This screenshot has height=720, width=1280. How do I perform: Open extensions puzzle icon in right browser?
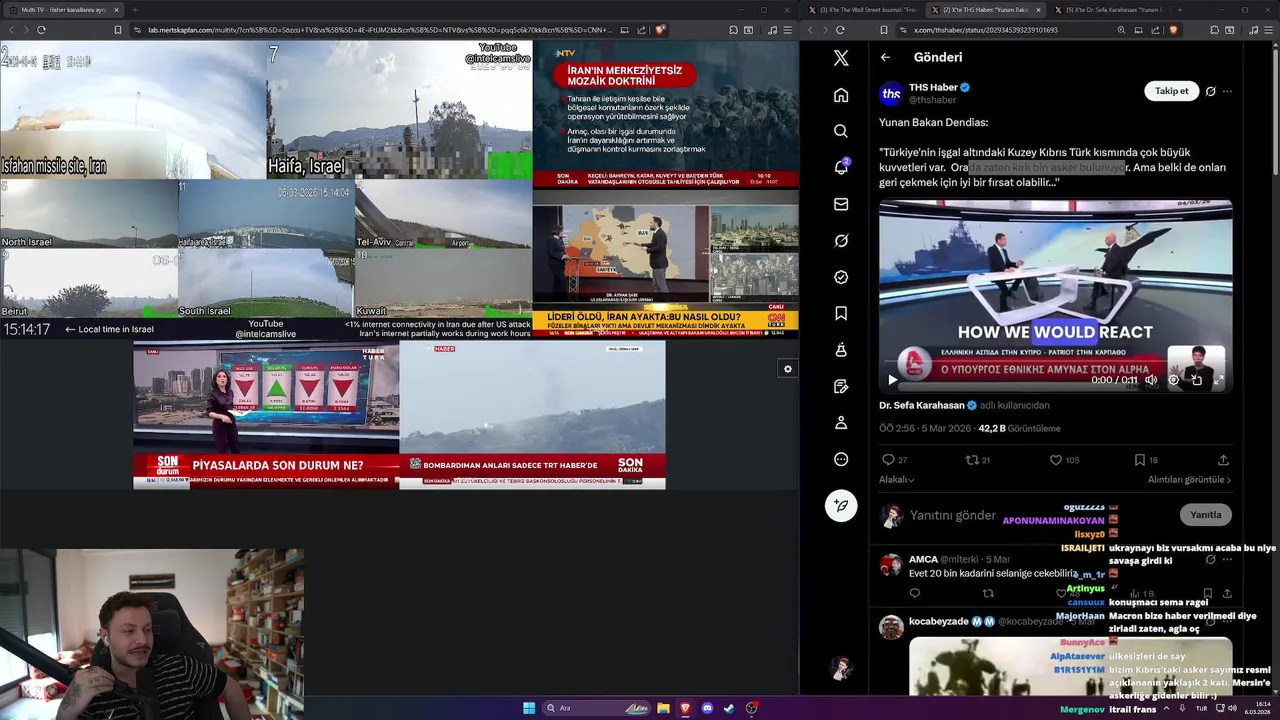click(x=1215, y=30)
